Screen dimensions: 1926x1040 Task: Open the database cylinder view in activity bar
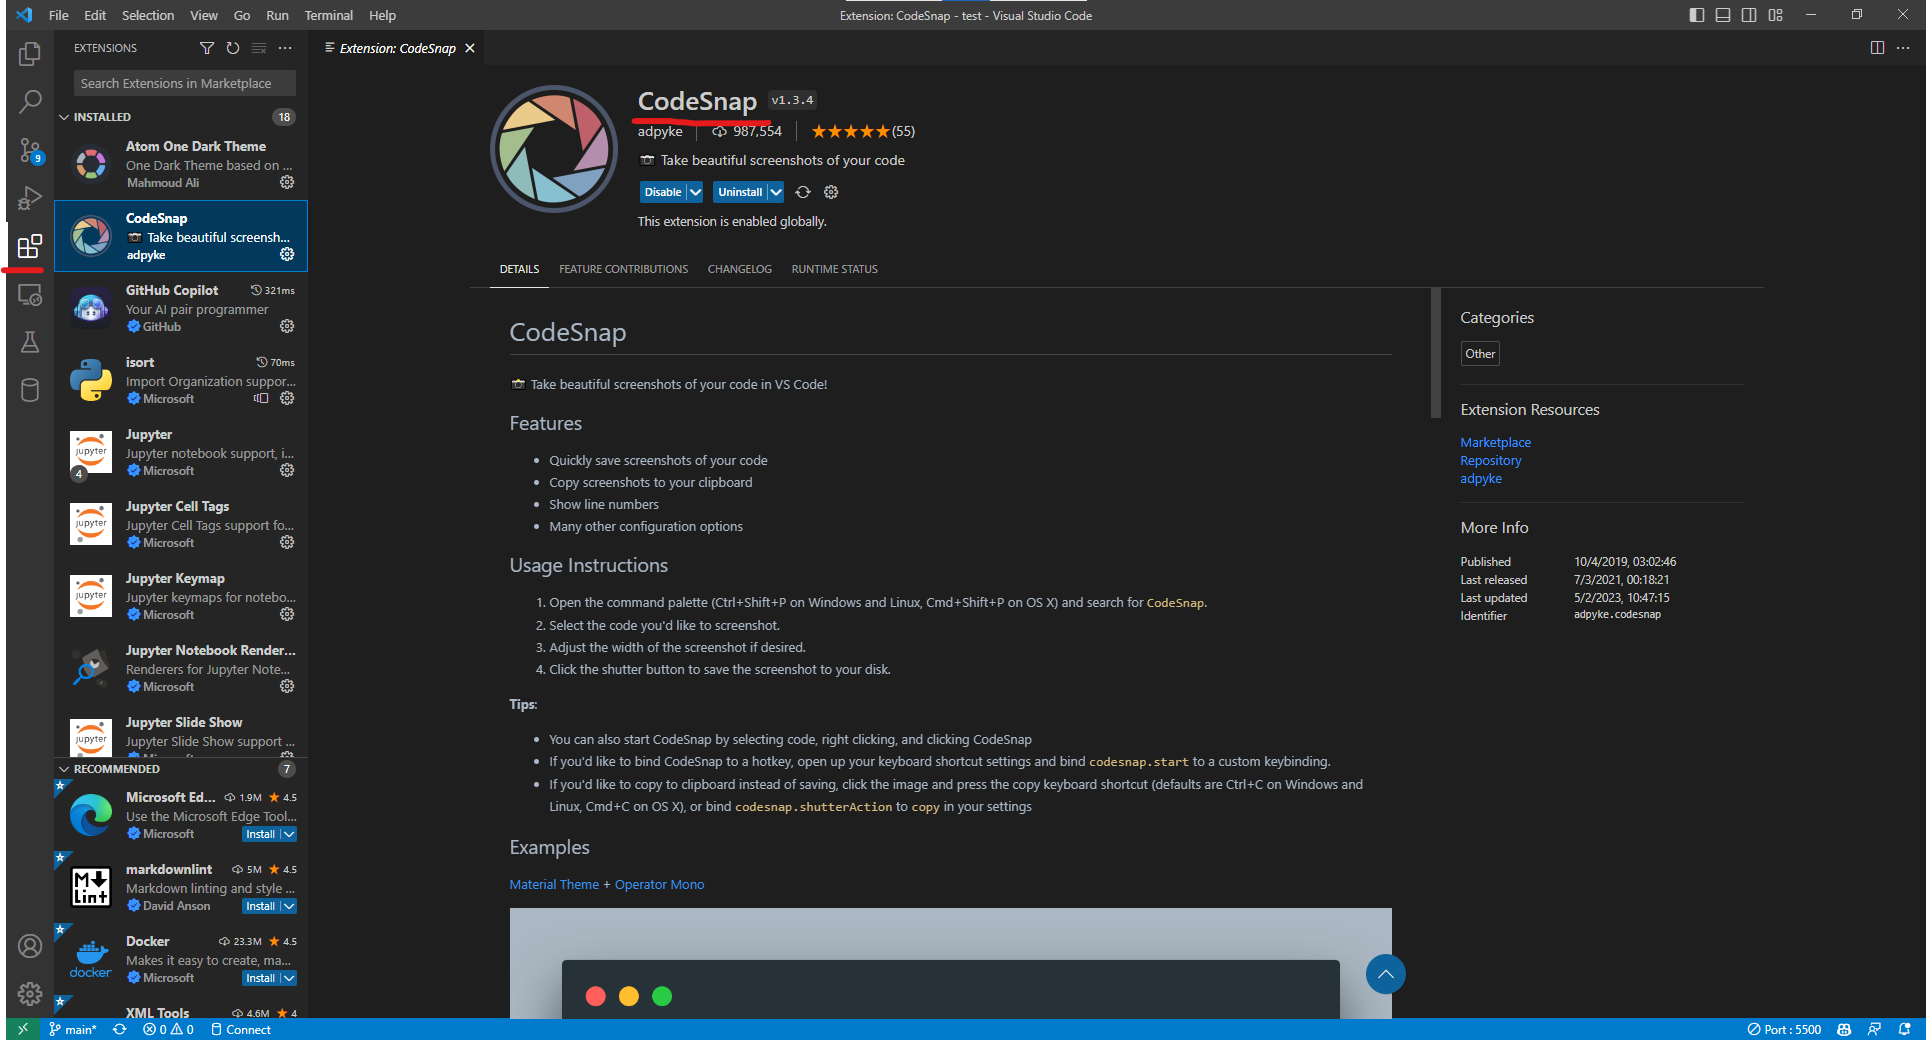pyautogui.click(x=30, y=390)
